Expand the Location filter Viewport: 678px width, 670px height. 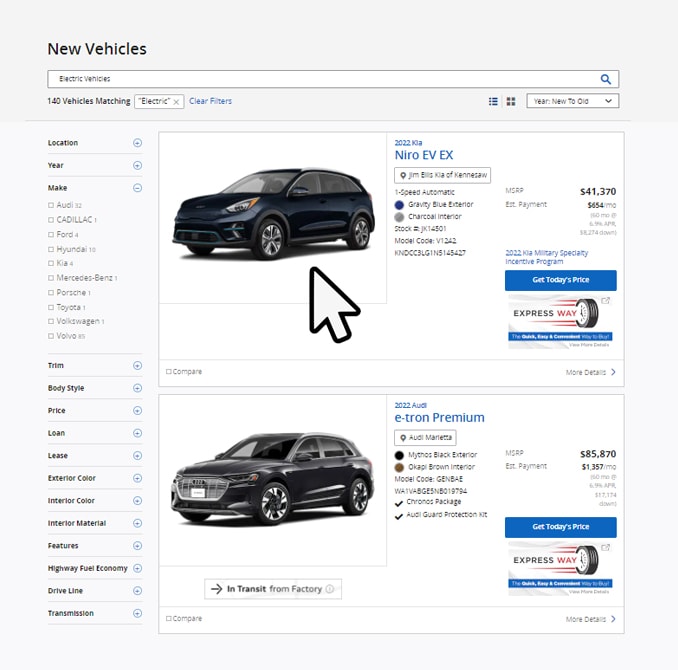pos(138,143)
